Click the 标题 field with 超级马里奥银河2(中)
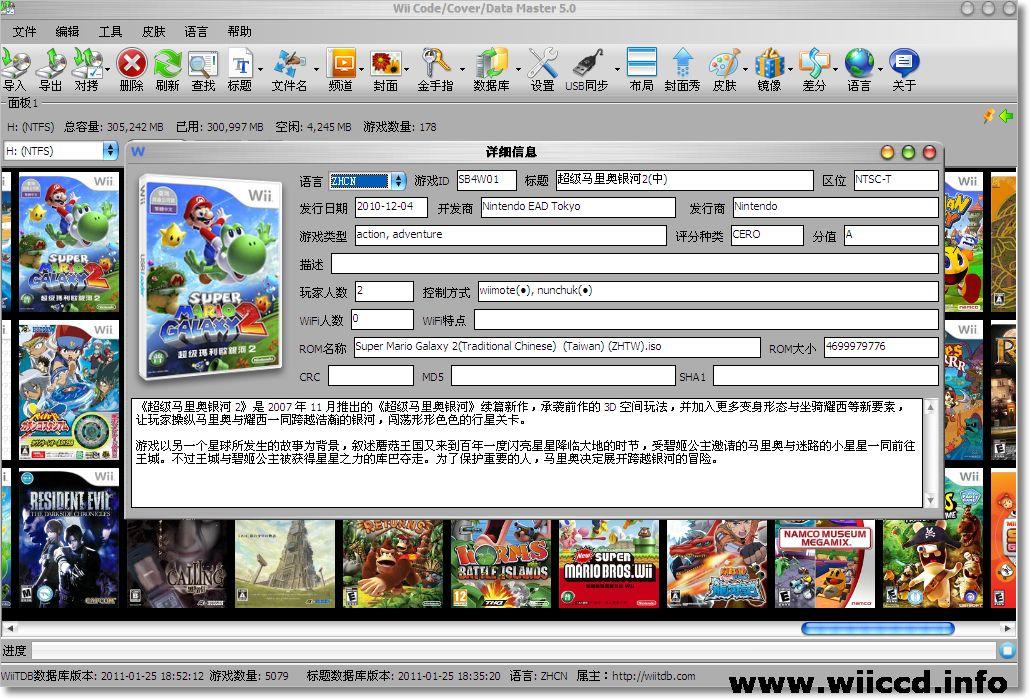 click(684, 180)
